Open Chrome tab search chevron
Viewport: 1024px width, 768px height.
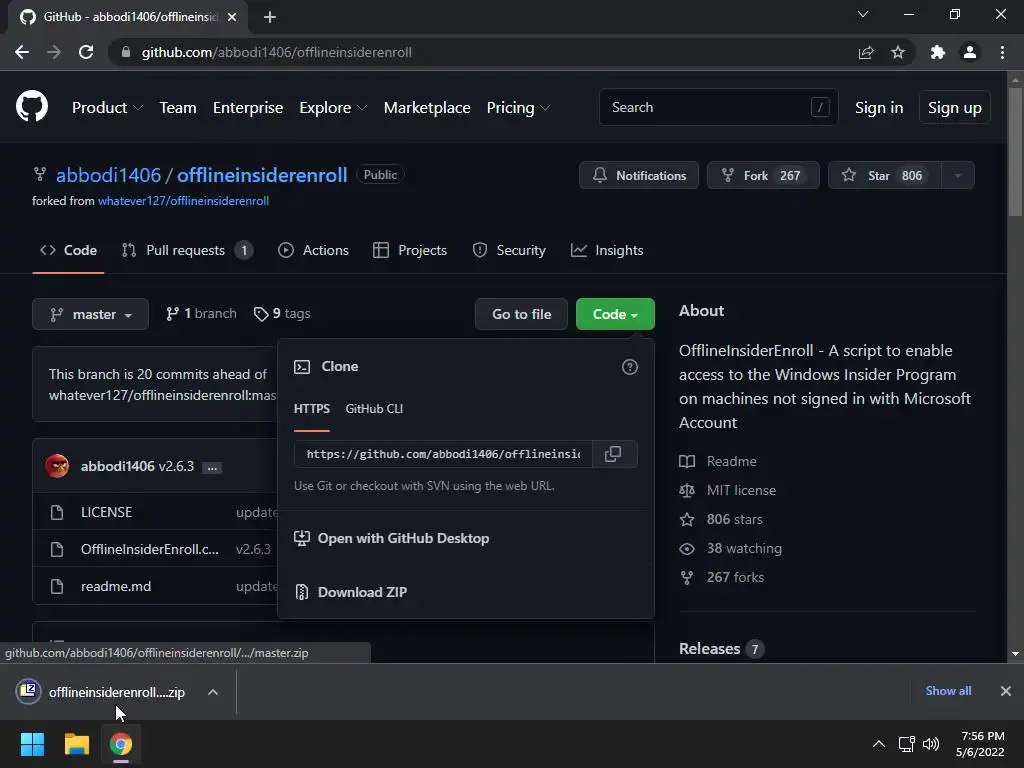pyautogui.click(x=863, y=14)
